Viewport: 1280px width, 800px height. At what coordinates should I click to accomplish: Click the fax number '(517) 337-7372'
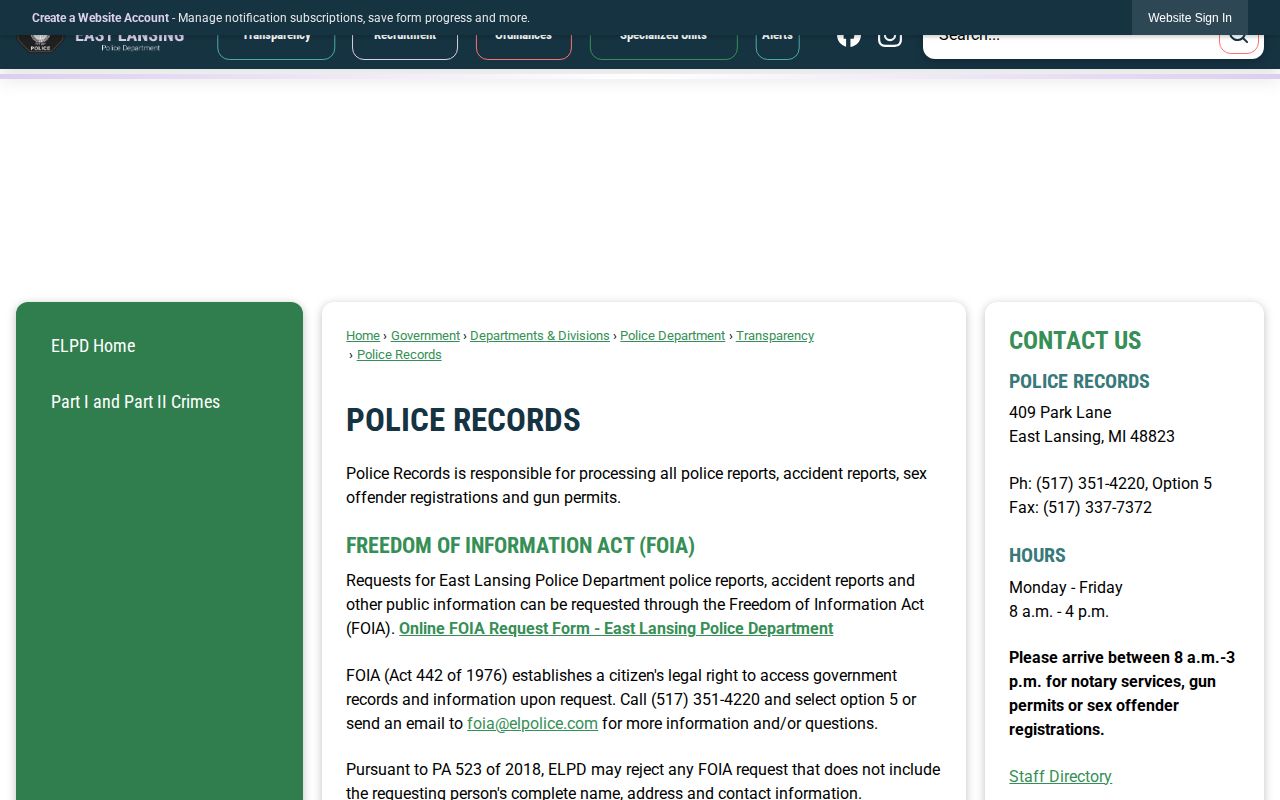[1097, 508]
